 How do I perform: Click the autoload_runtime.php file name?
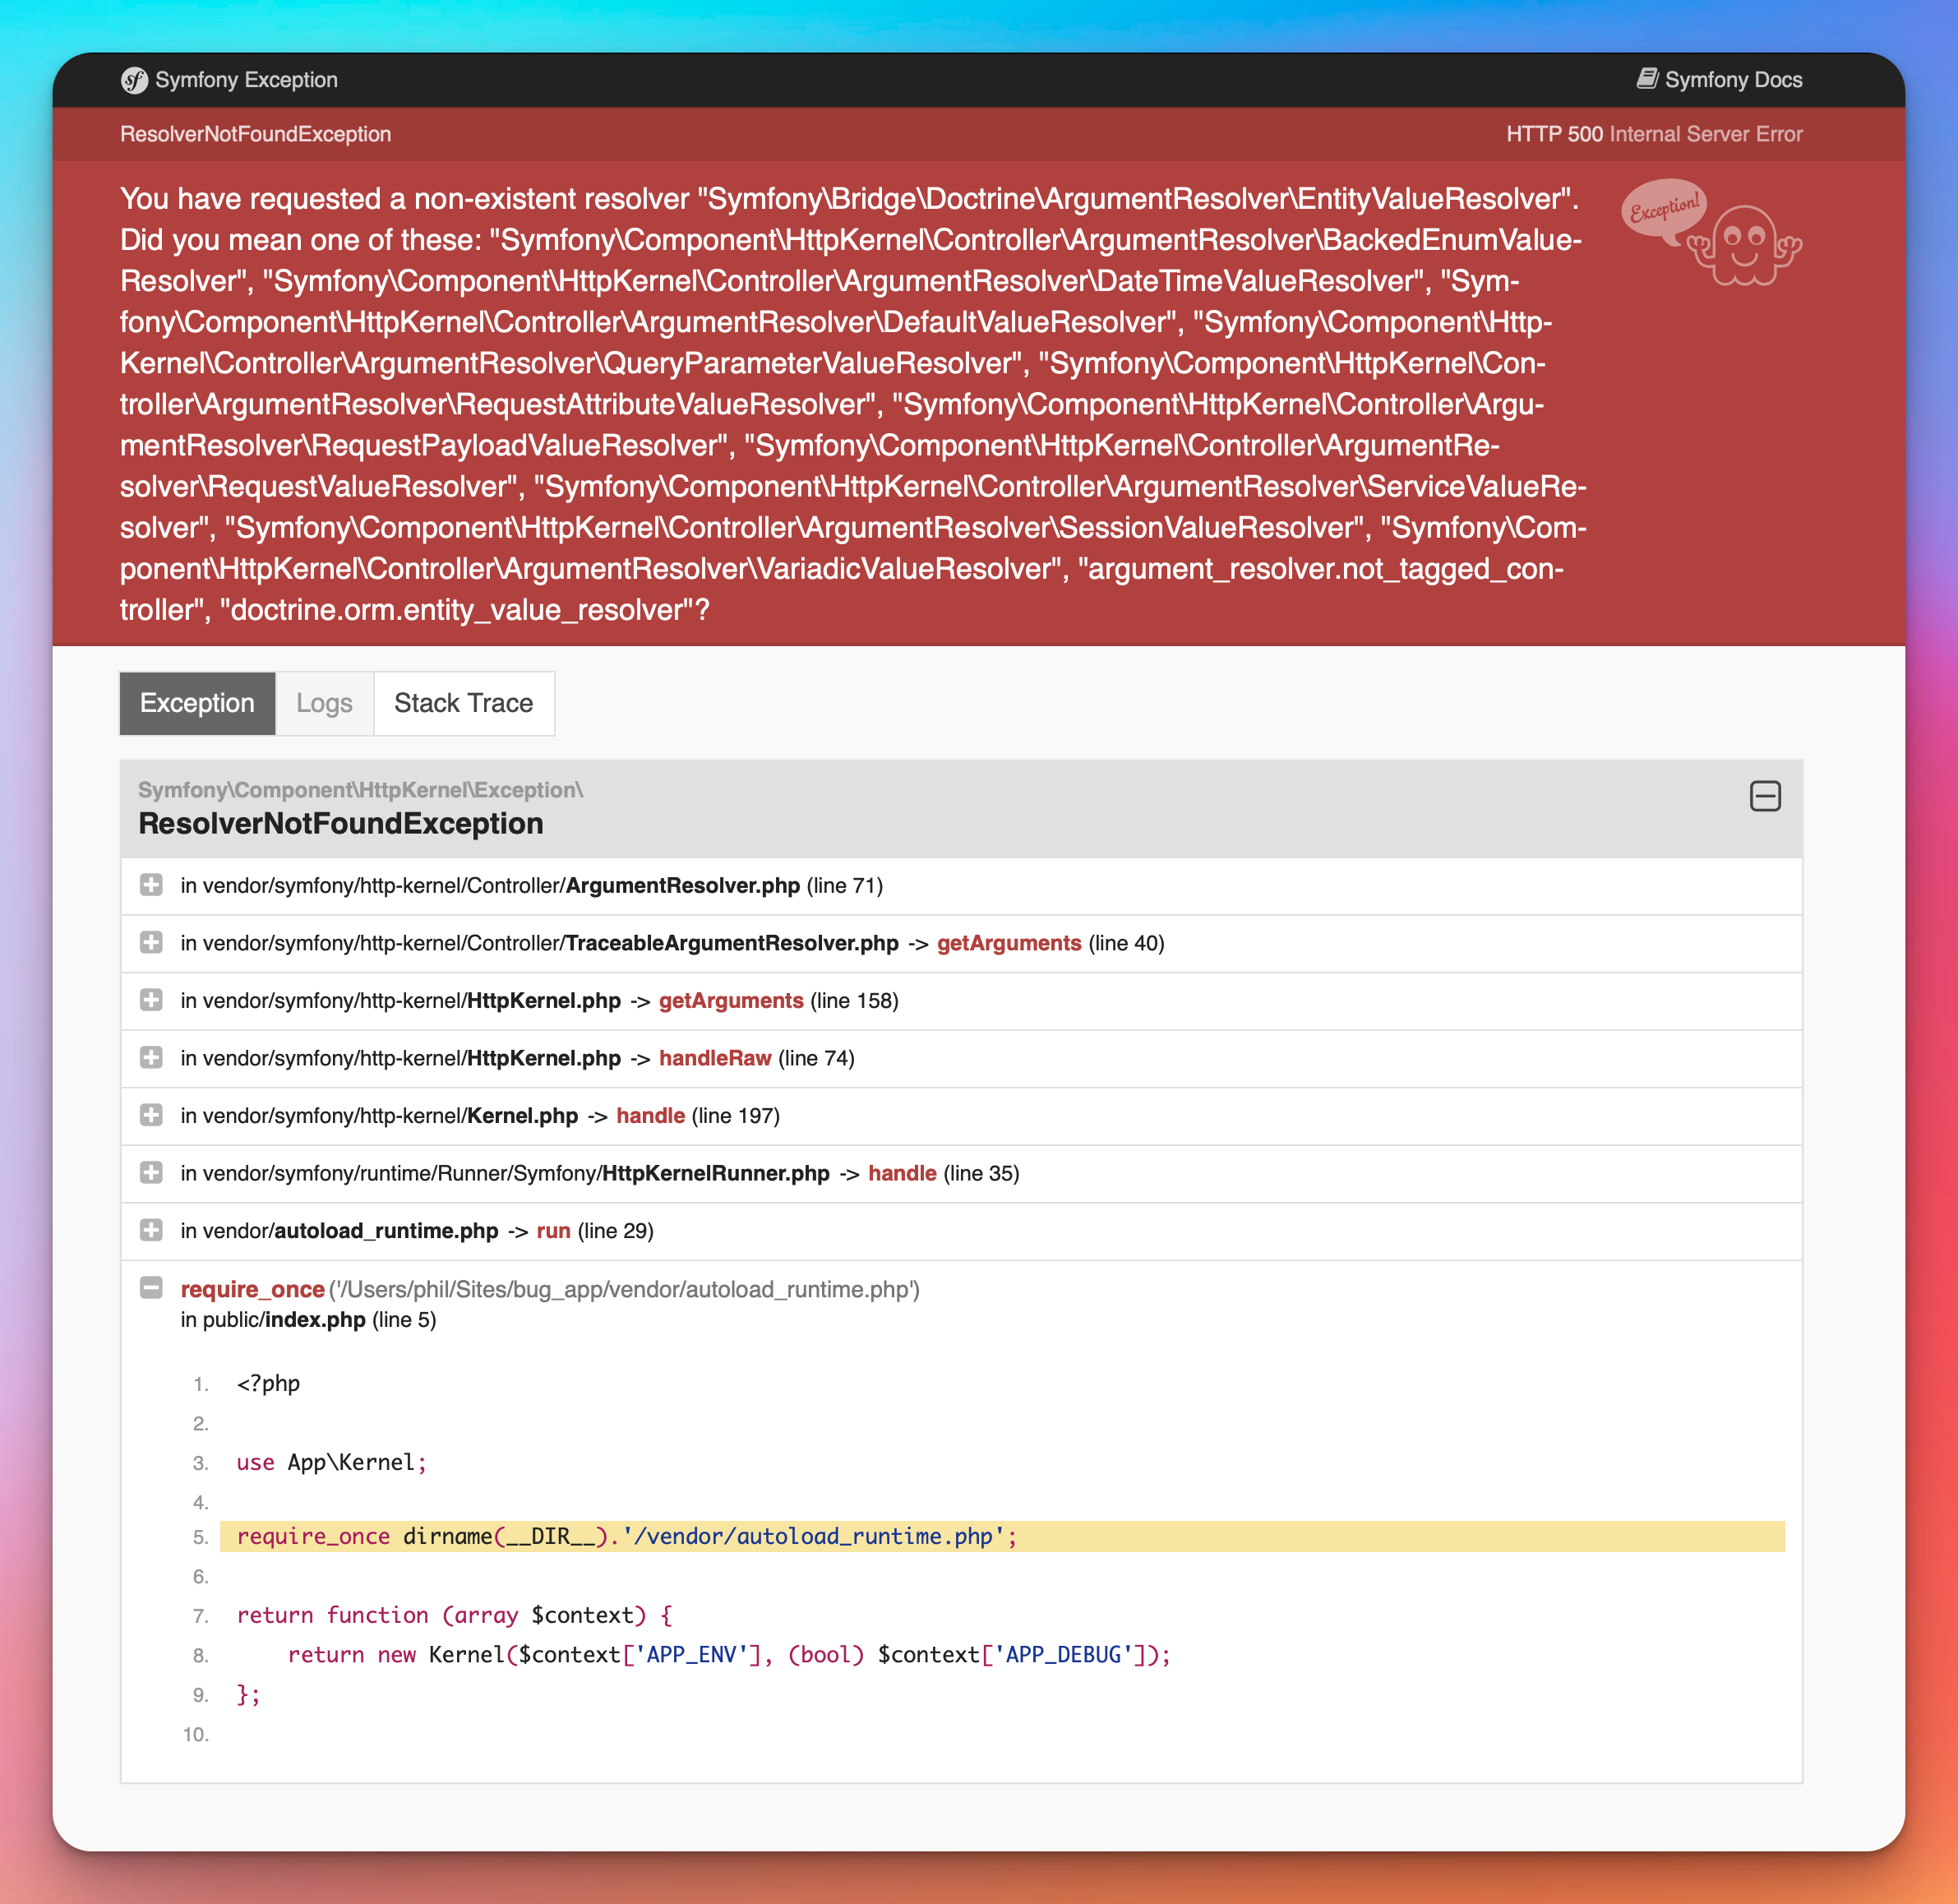point(386,1231)
